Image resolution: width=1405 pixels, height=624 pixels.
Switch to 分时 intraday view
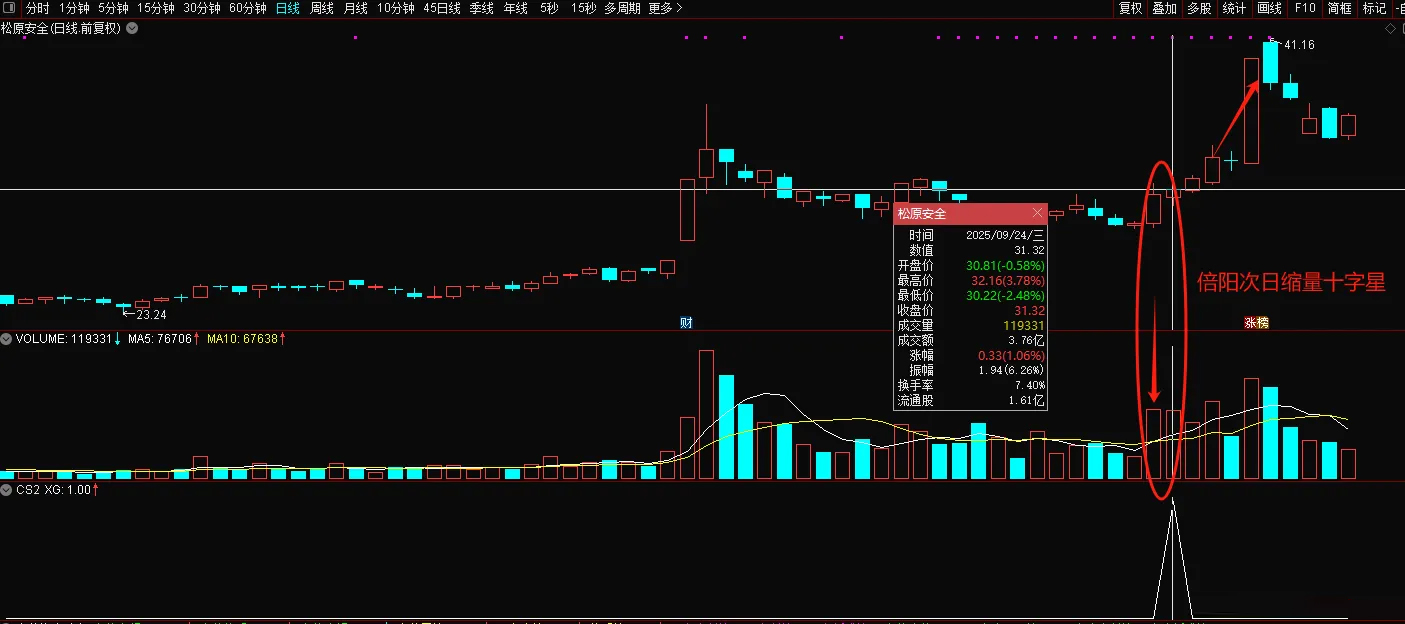click(37, 8)
